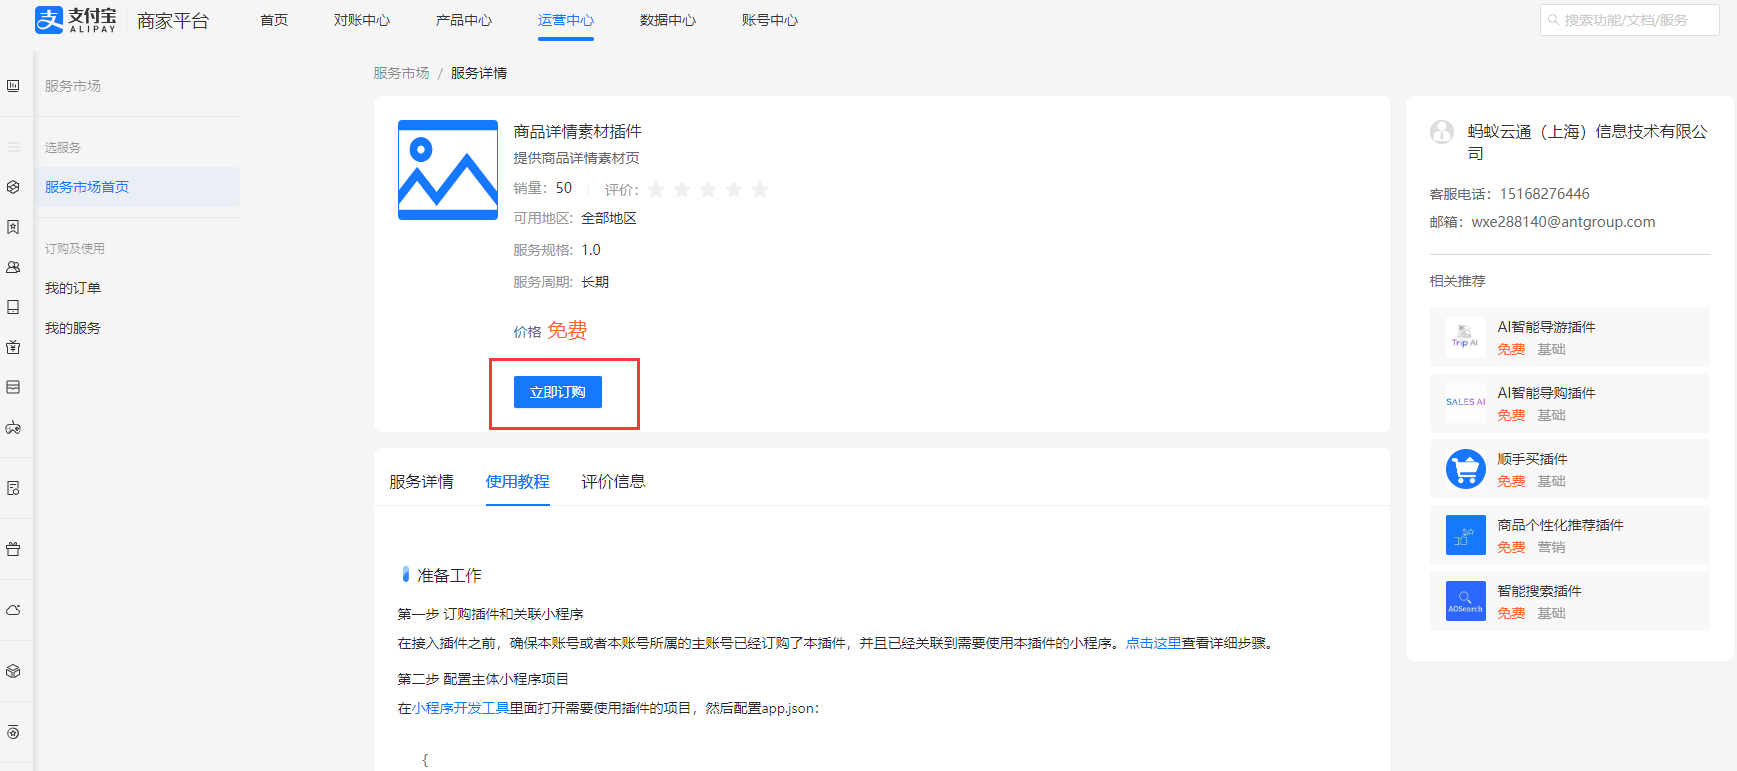1737x771 pixels.
Task: Click the game controller icon in sidebar
Action: 13,428
